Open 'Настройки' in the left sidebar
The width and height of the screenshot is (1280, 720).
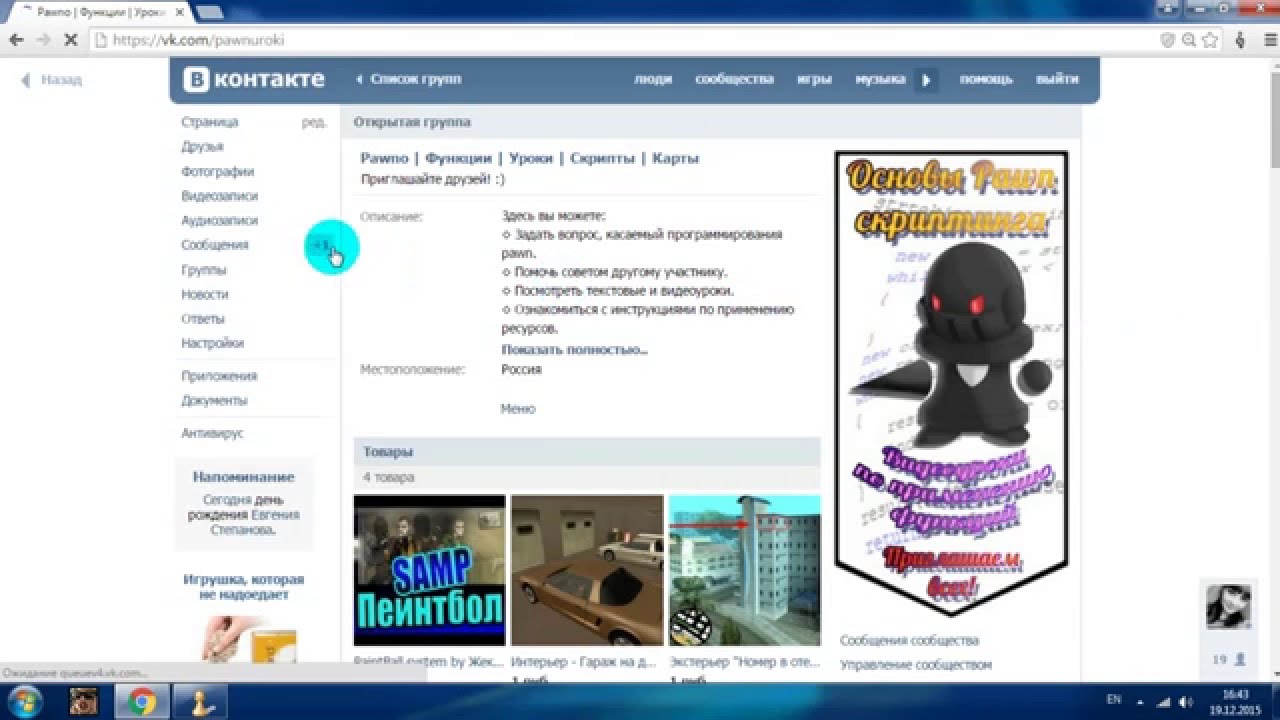pyautogui.click(x=212, y=343)
